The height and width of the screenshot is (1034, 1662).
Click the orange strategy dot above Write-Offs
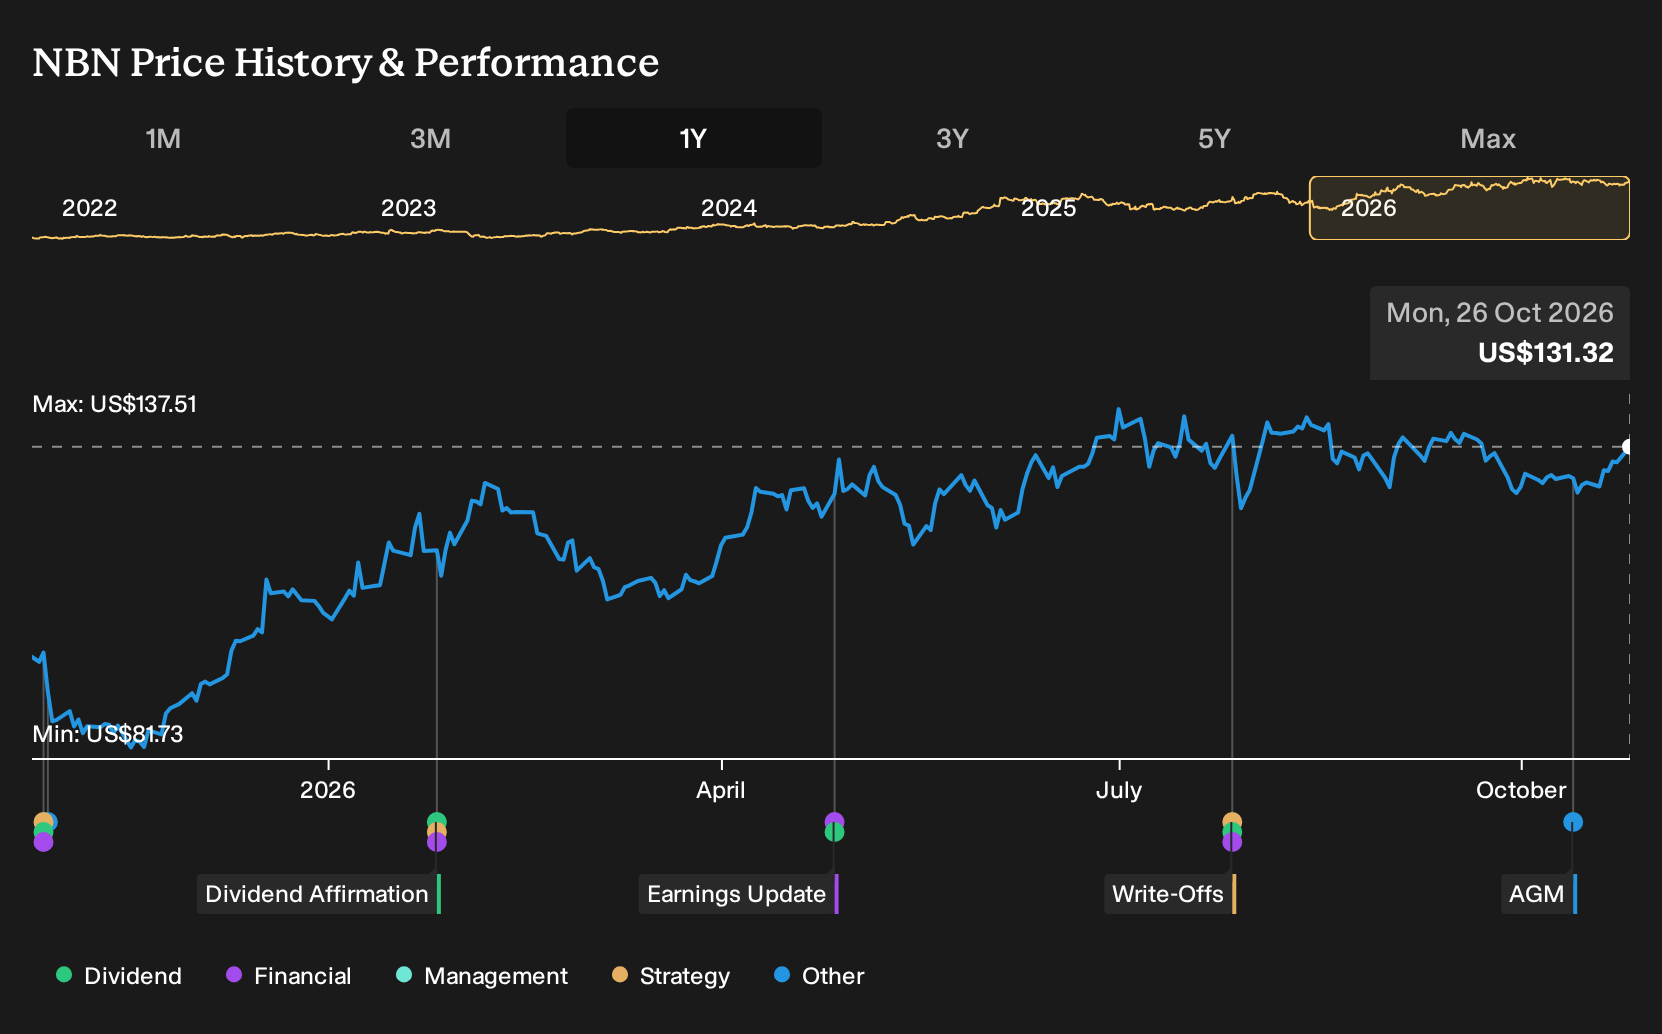[1232, 820]
